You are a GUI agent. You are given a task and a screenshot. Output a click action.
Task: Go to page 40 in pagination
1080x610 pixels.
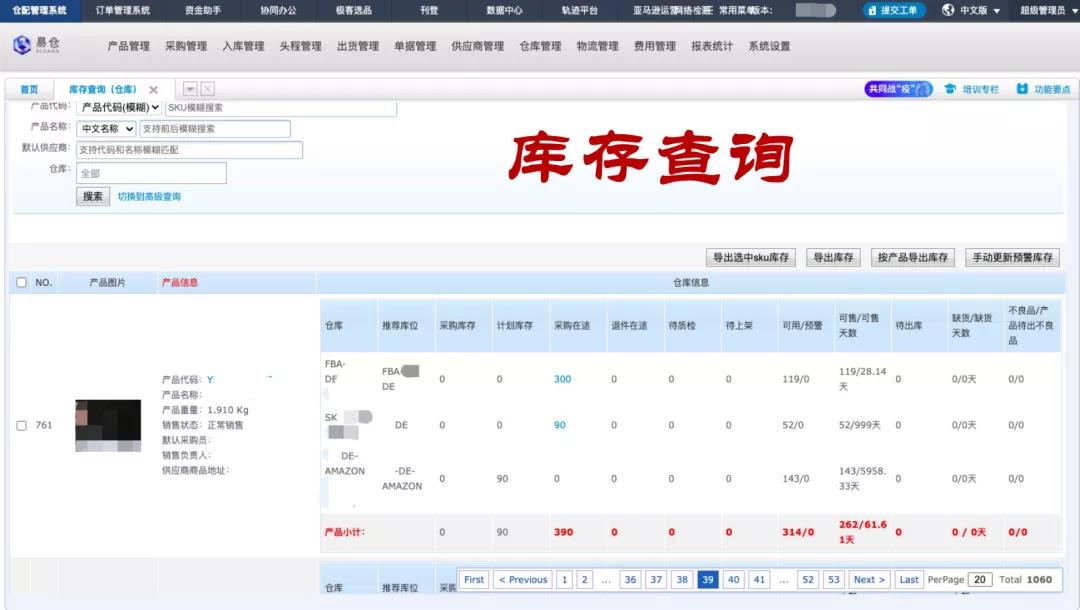click(734, 579)
